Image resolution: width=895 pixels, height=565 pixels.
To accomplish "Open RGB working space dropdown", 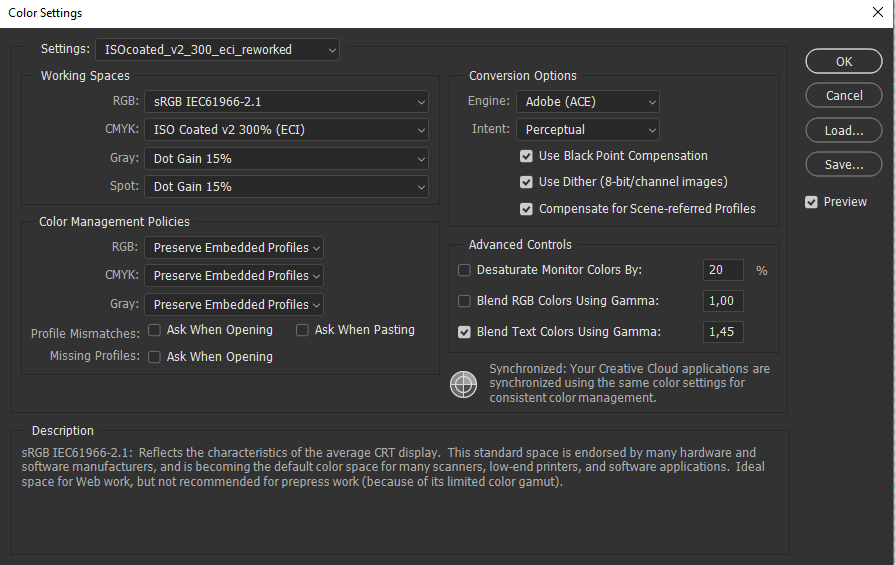I will [286, 102].
